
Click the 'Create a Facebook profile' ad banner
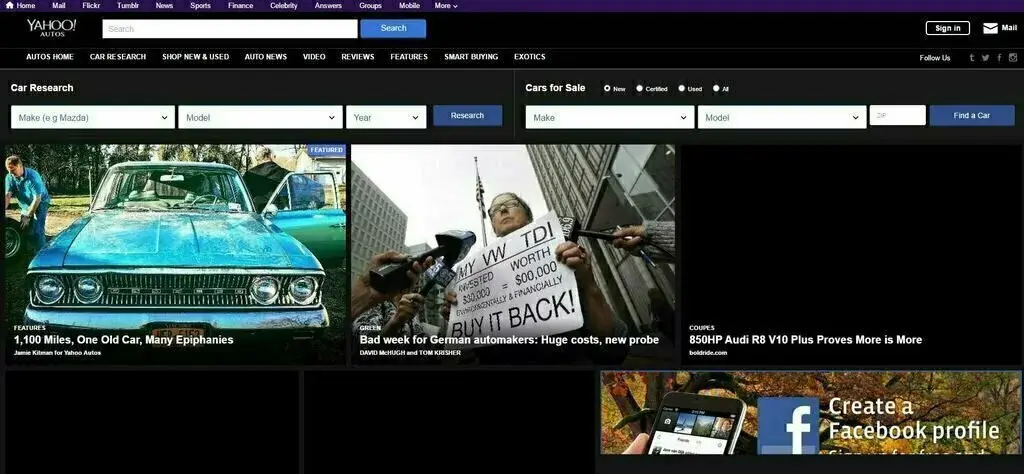(810, 413)
